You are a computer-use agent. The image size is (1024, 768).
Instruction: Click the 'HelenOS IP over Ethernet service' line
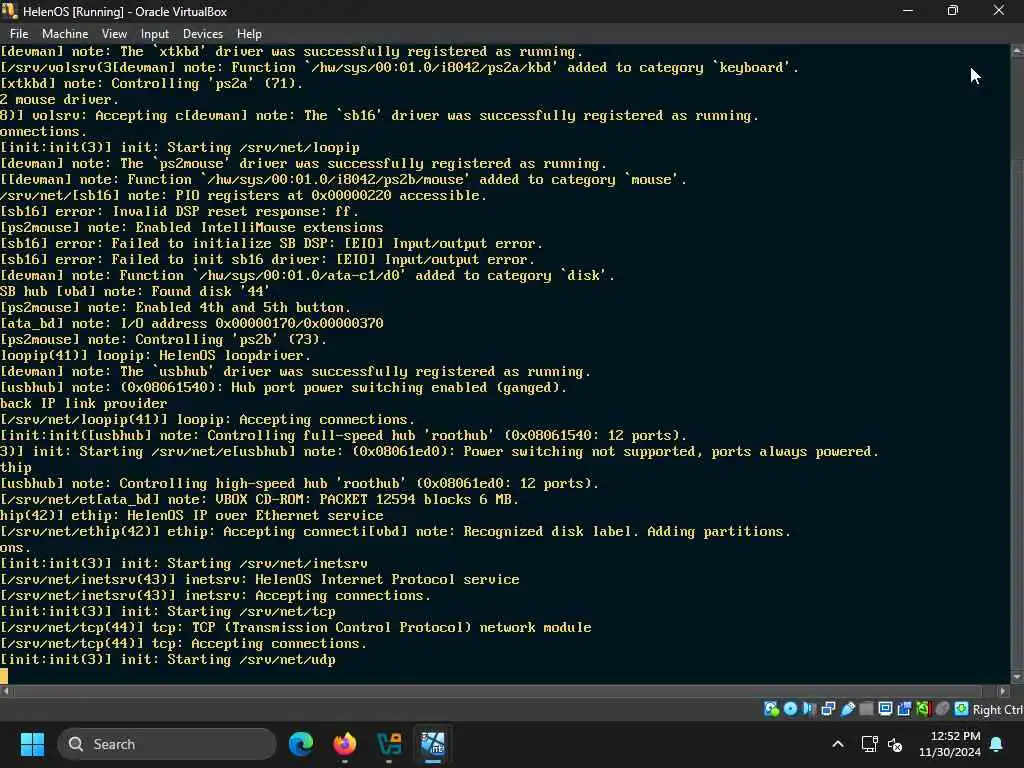[192, 515]
